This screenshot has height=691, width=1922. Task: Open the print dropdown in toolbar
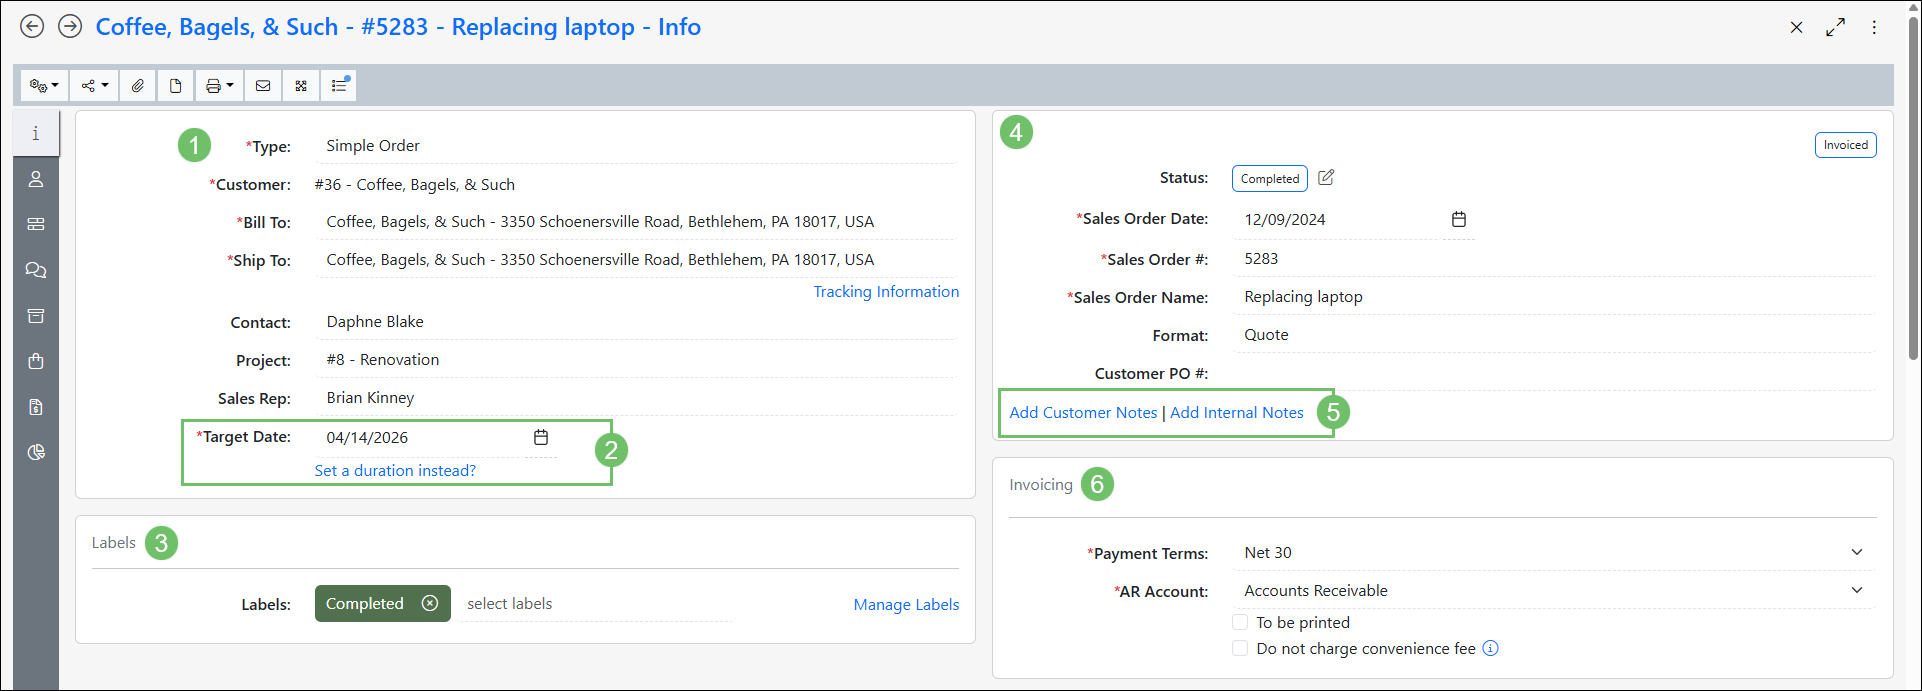219,86
